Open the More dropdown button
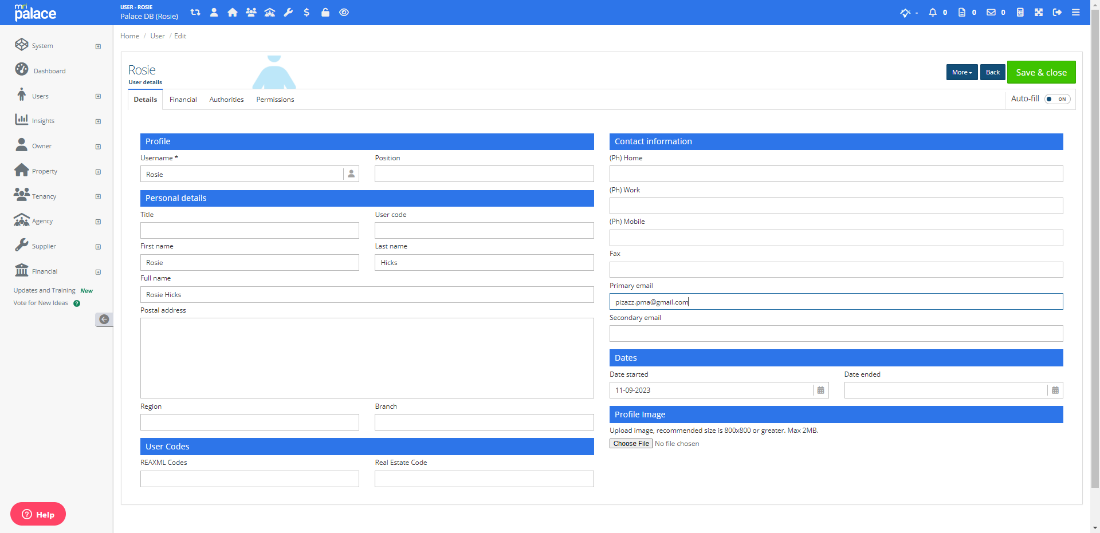This screenshot has width=1100, height=533. pyautogui.click(x=961, y=72)
